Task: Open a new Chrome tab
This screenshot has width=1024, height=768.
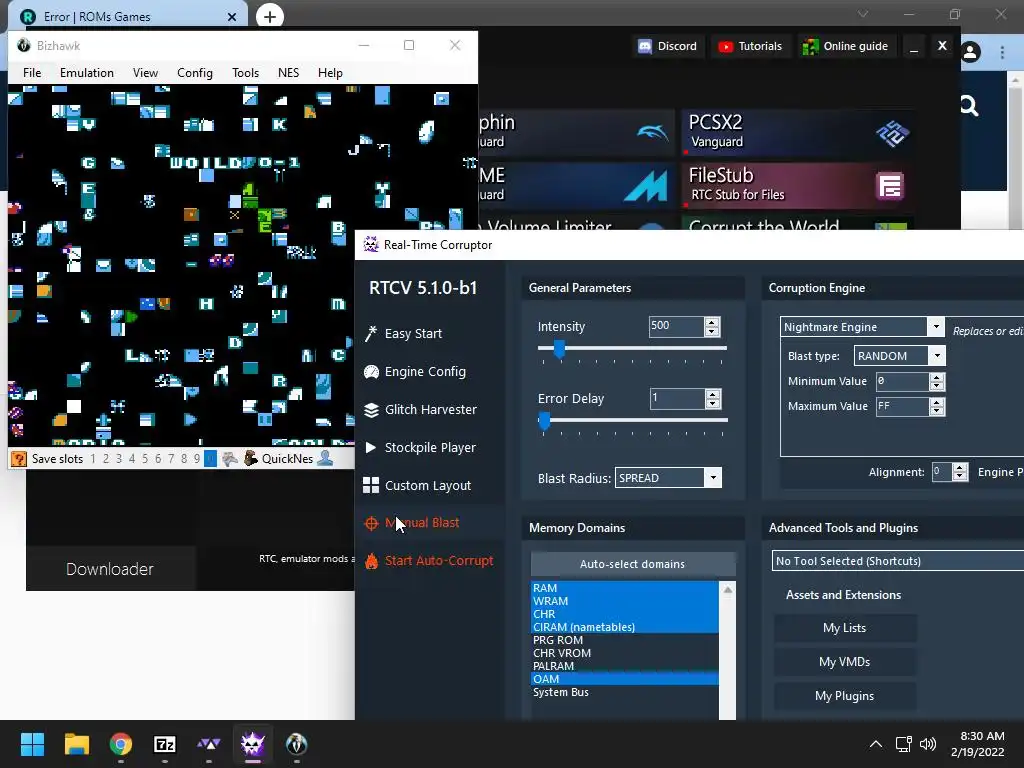Action: tap(270, 16)
